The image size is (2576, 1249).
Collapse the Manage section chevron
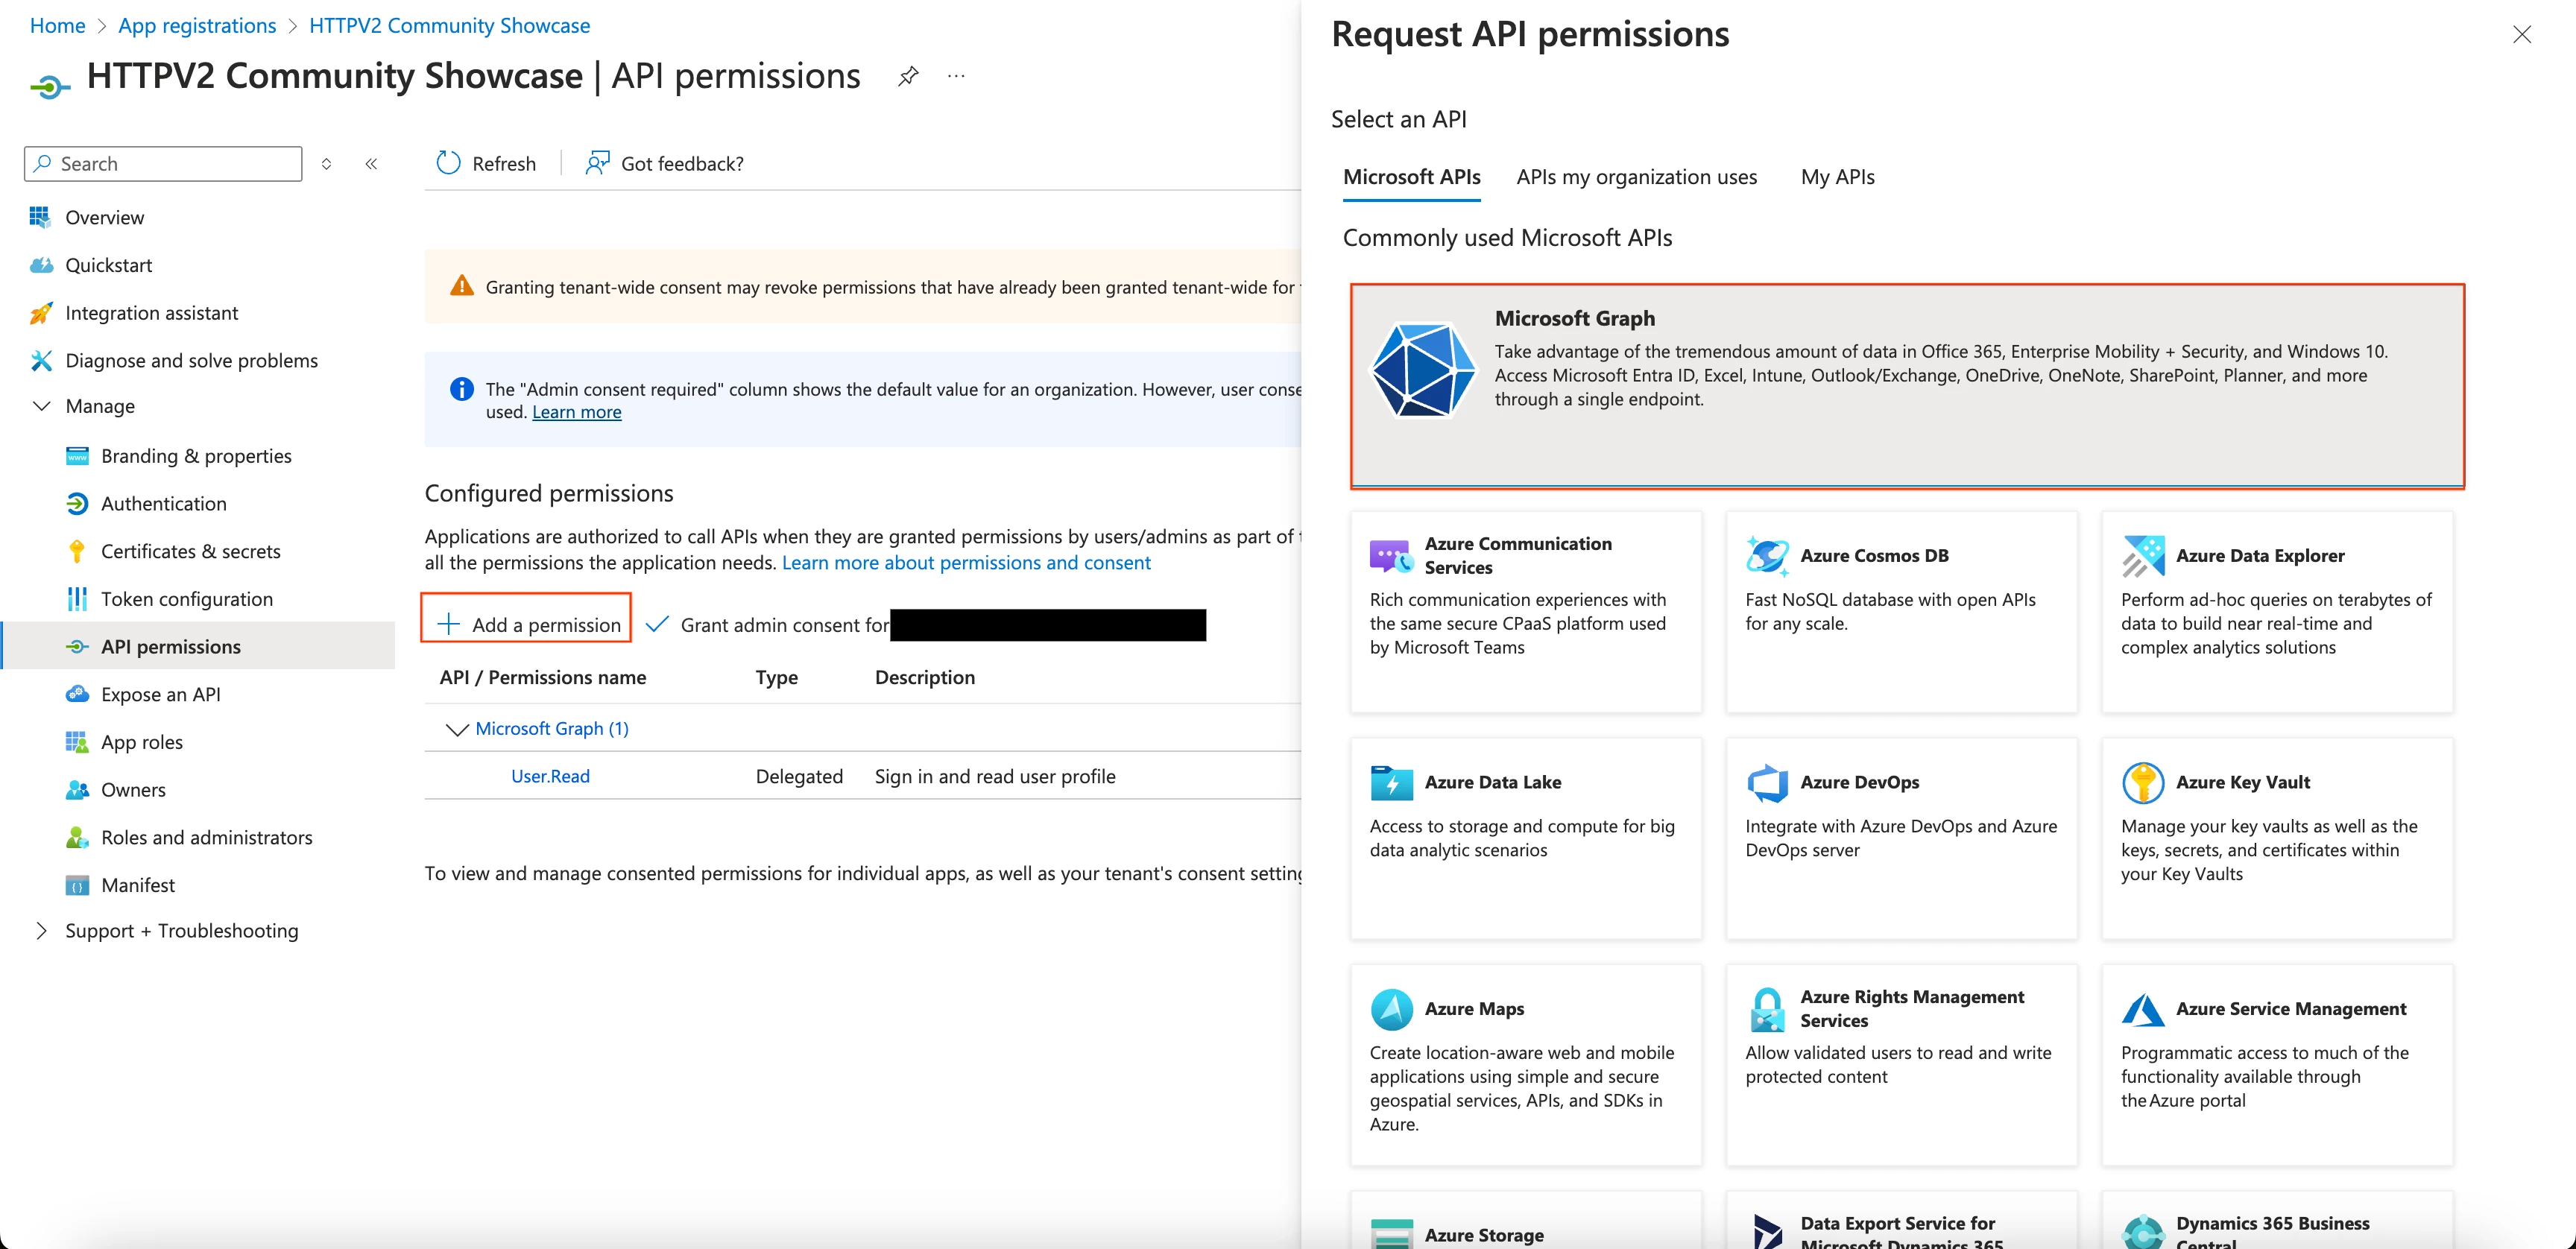[x=41, y=406]
